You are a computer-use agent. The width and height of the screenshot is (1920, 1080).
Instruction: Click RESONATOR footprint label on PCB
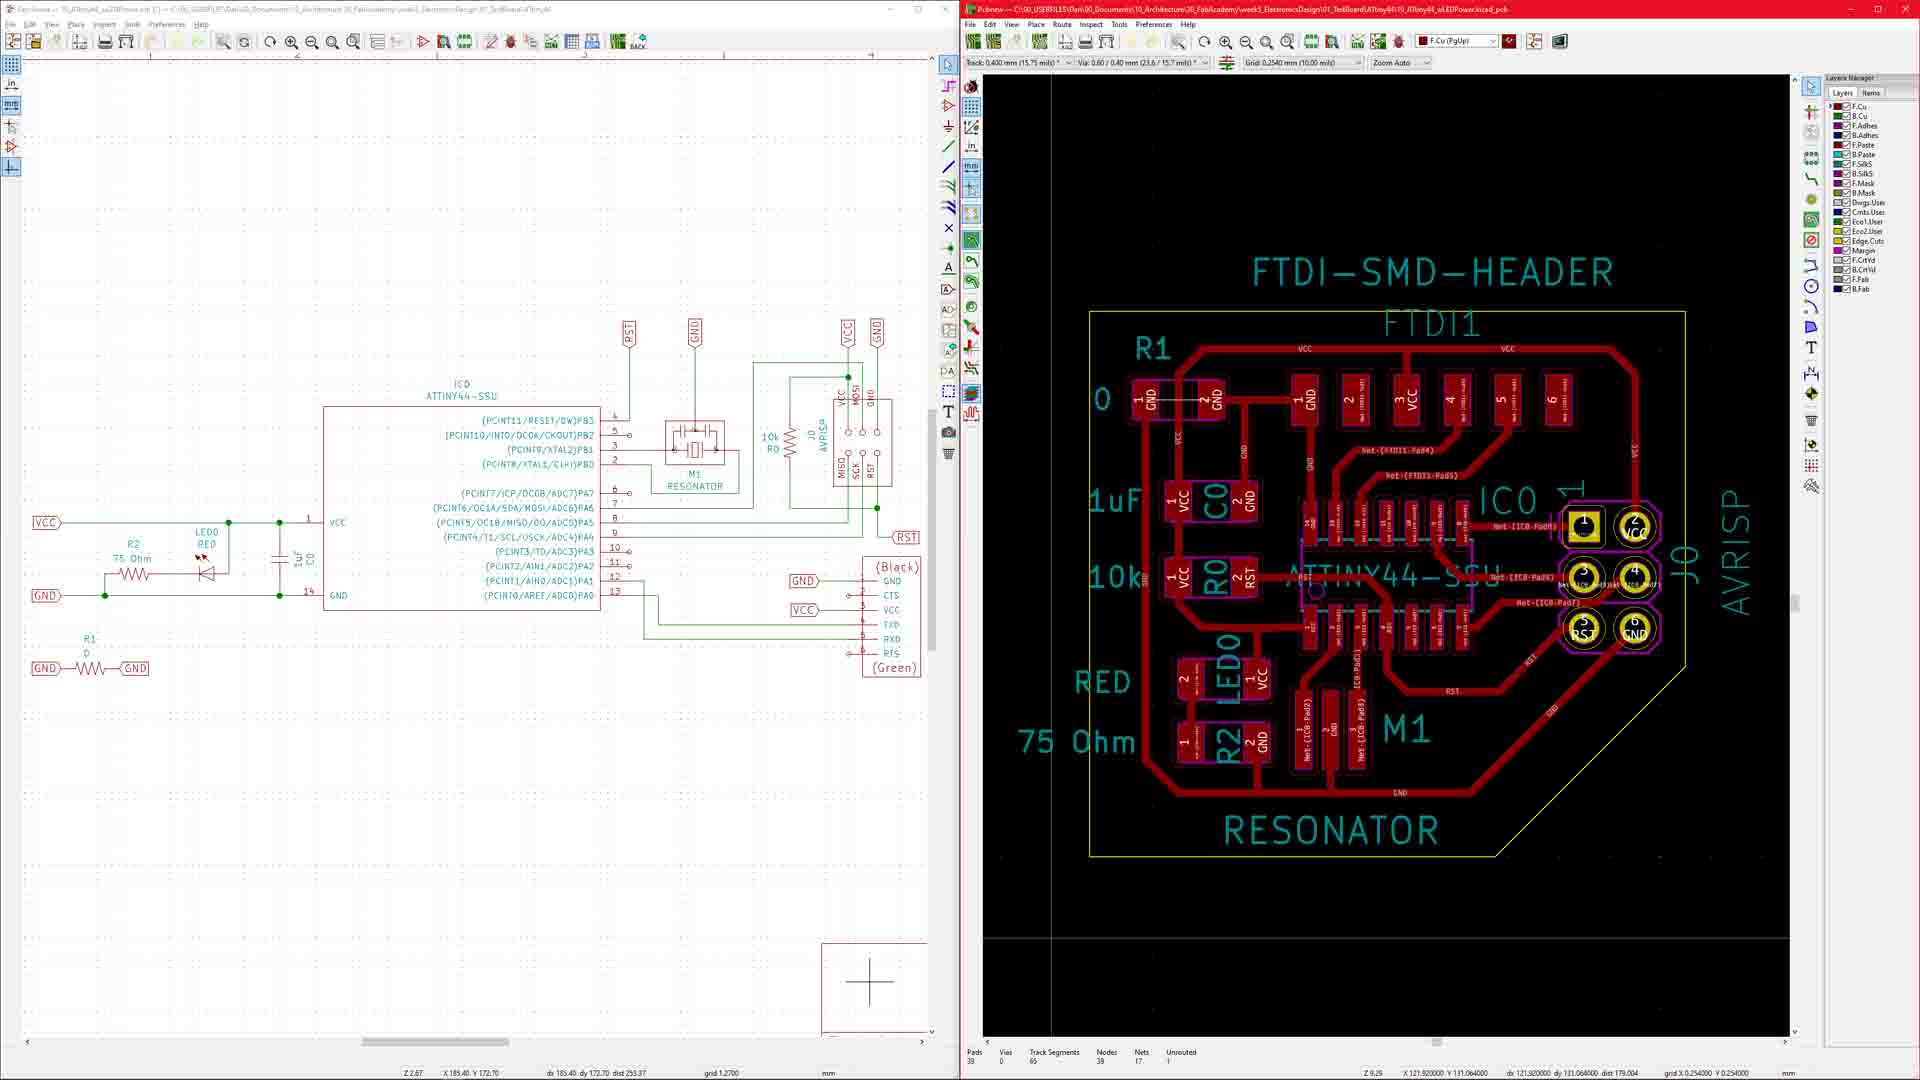[x=1331, y=830]
